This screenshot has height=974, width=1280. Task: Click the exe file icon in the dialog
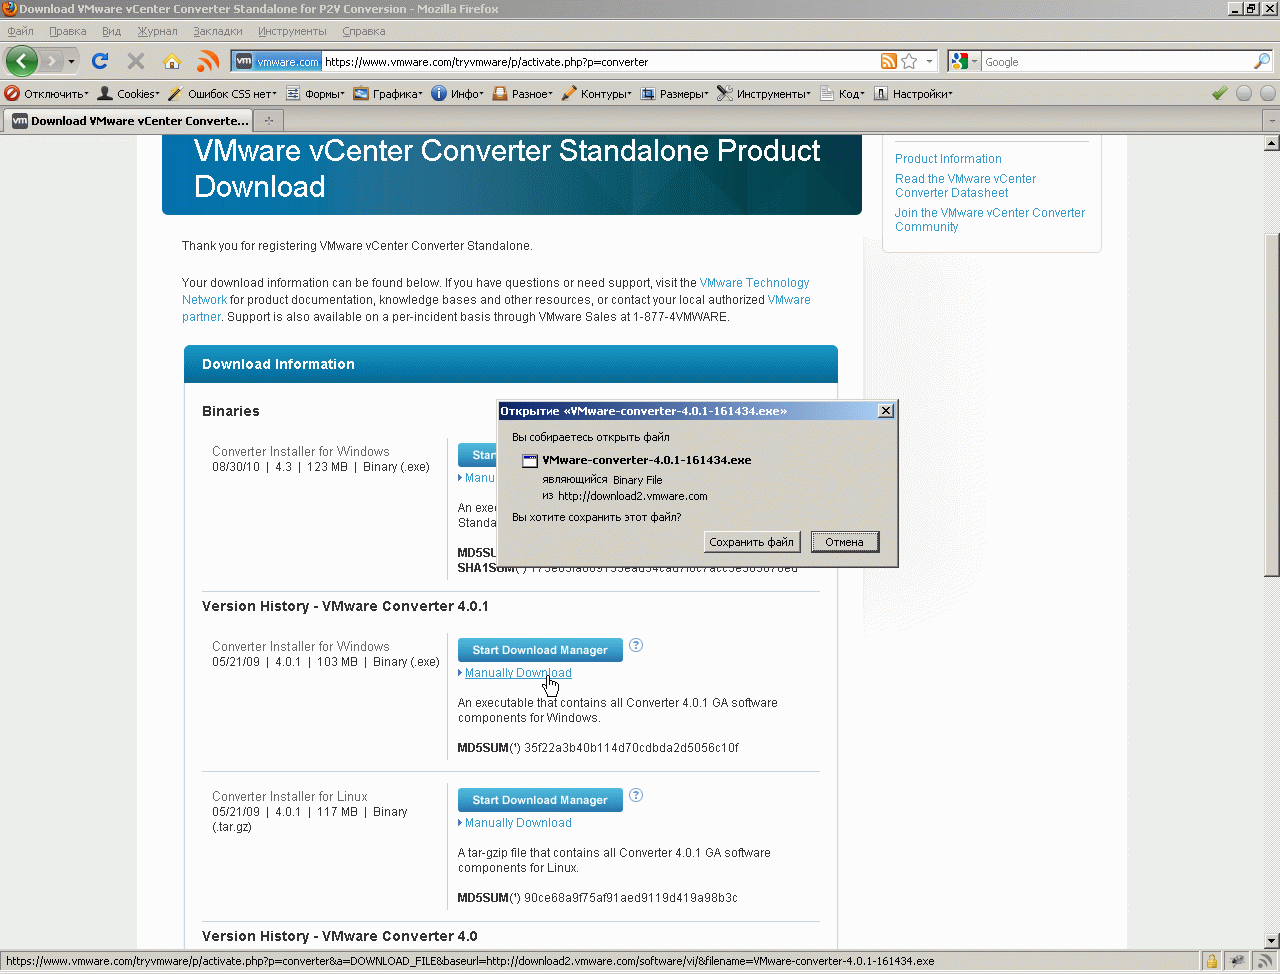(530, 461)
